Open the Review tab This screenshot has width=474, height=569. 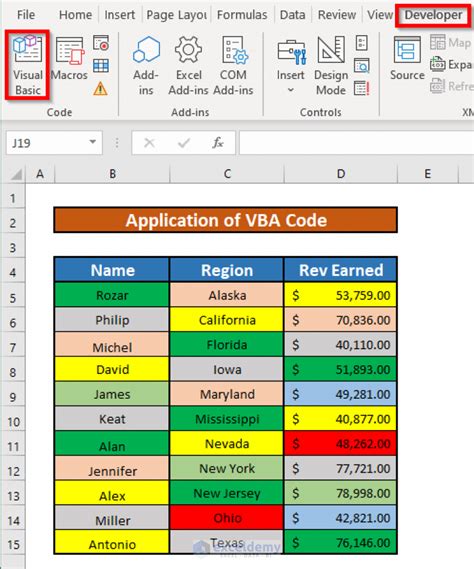pos(337,15)
